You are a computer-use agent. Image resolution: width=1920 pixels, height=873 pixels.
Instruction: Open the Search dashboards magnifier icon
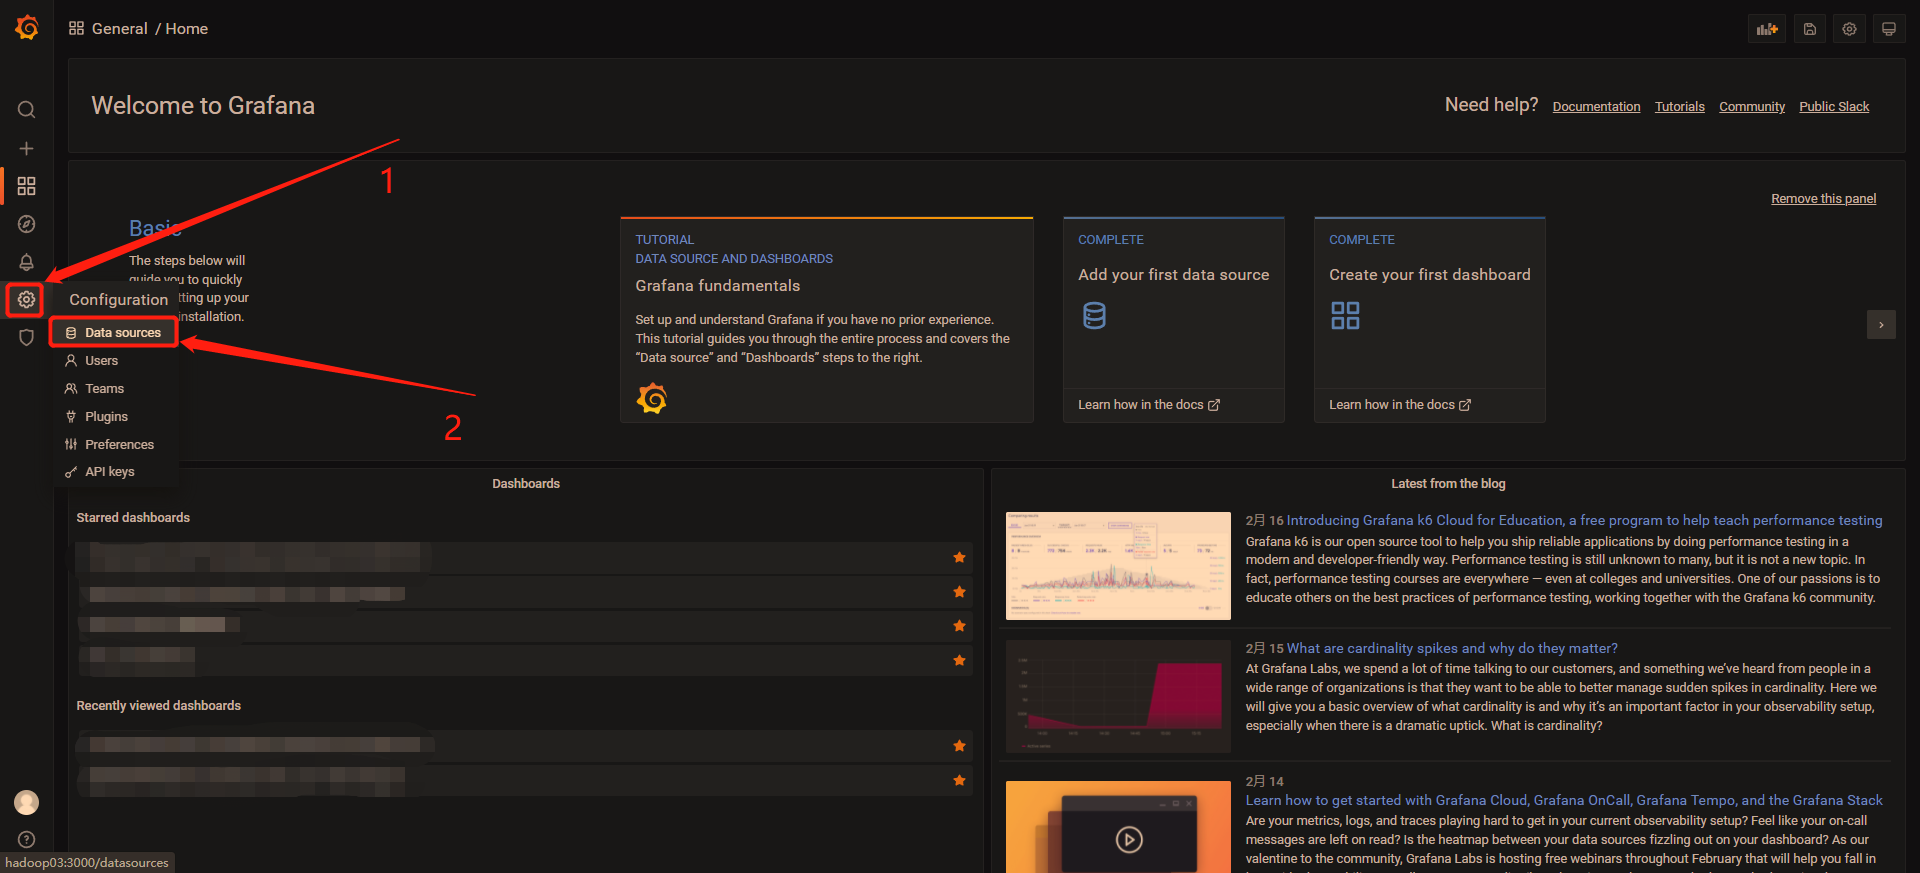(27, 110)
